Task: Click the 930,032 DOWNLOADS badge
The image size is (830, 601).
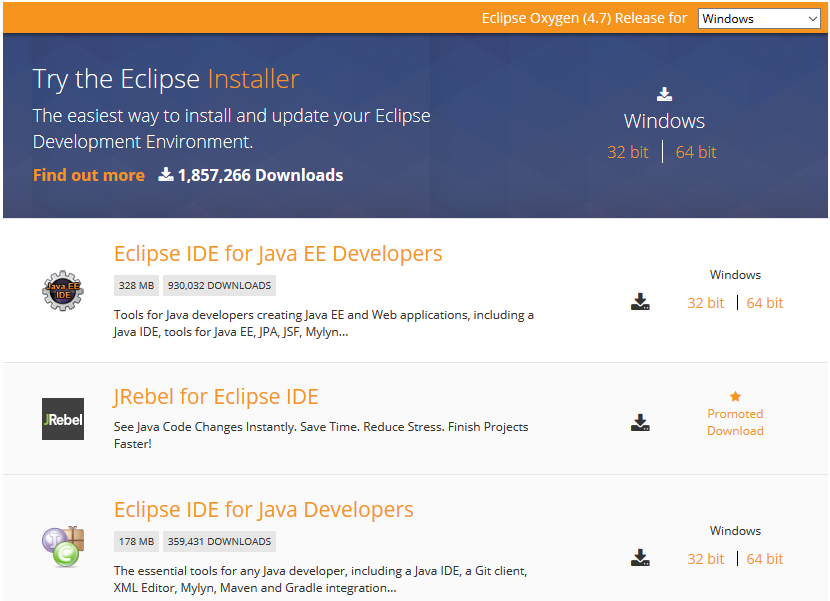Action: point(219,285)
